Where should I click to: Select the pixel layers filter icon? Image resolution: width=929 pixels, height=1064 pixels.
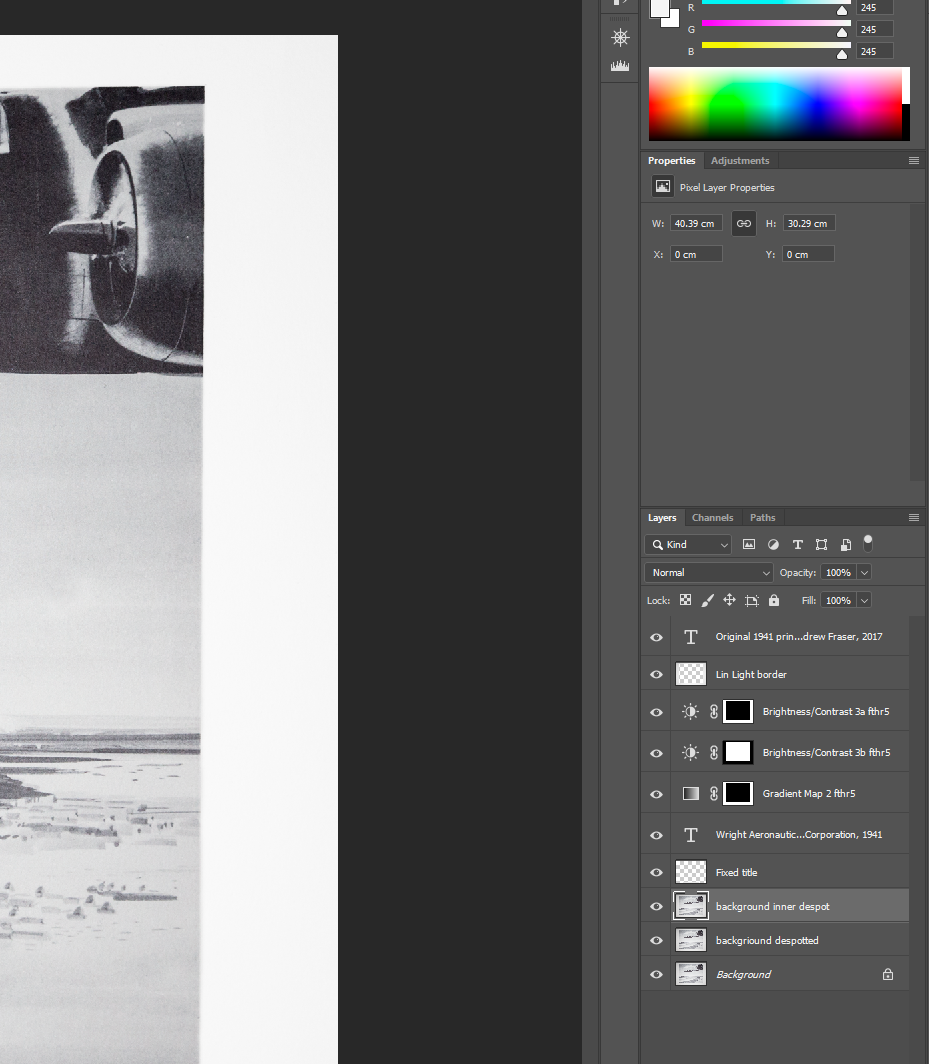[749, 544]
